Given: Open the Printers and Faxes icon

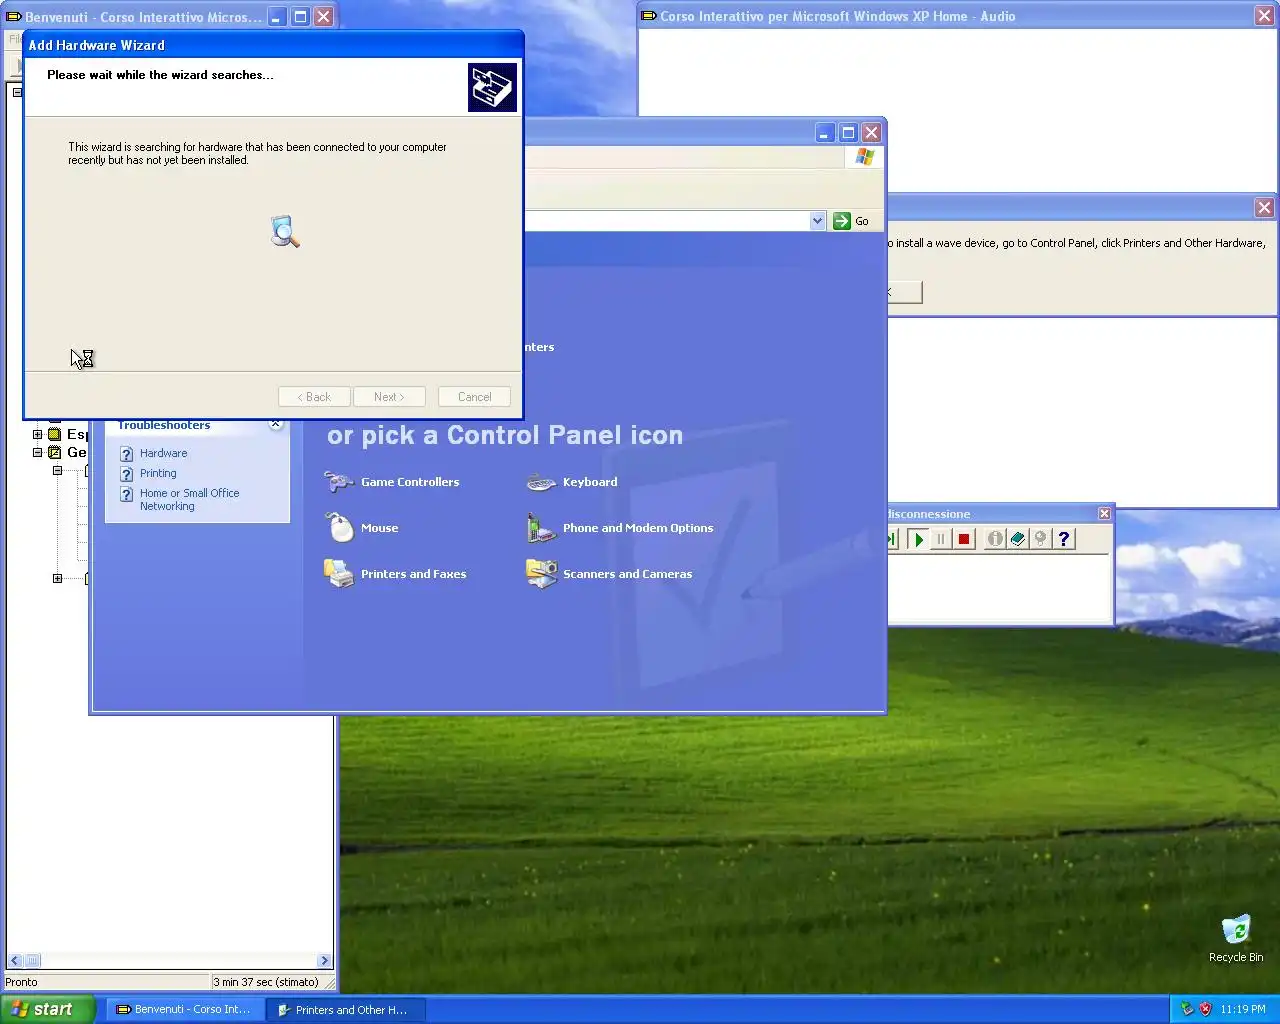Looking at the screenshot, I should 339,574.
